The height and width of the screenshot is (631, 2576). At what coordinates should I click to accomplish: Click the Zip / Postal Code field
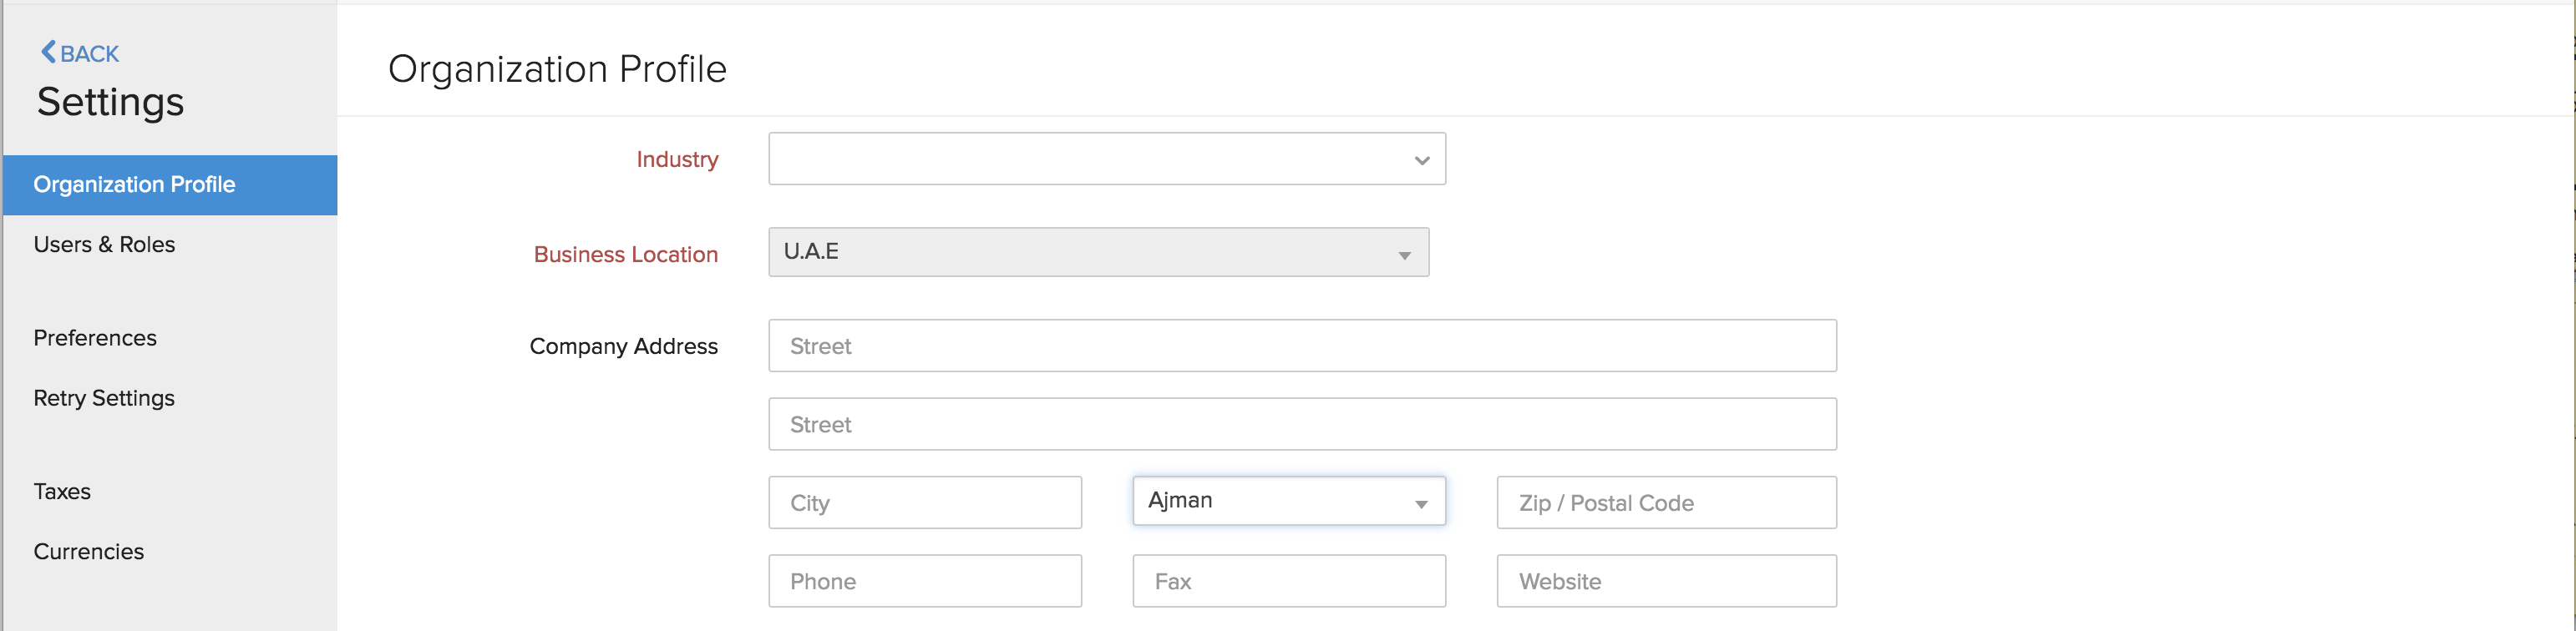pos(1665,503)
